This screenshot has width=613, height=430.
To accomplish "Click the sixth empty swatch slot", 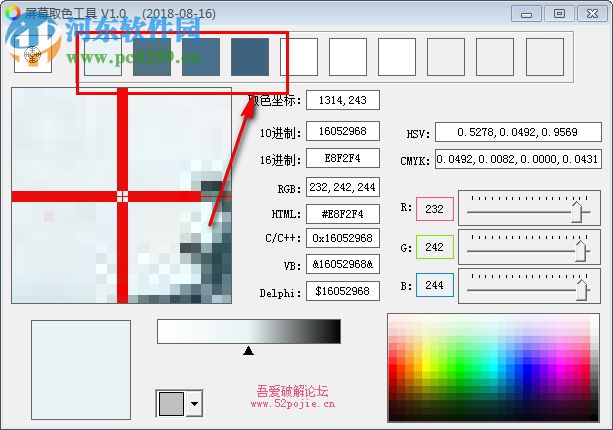I will [x=348, y=57].
